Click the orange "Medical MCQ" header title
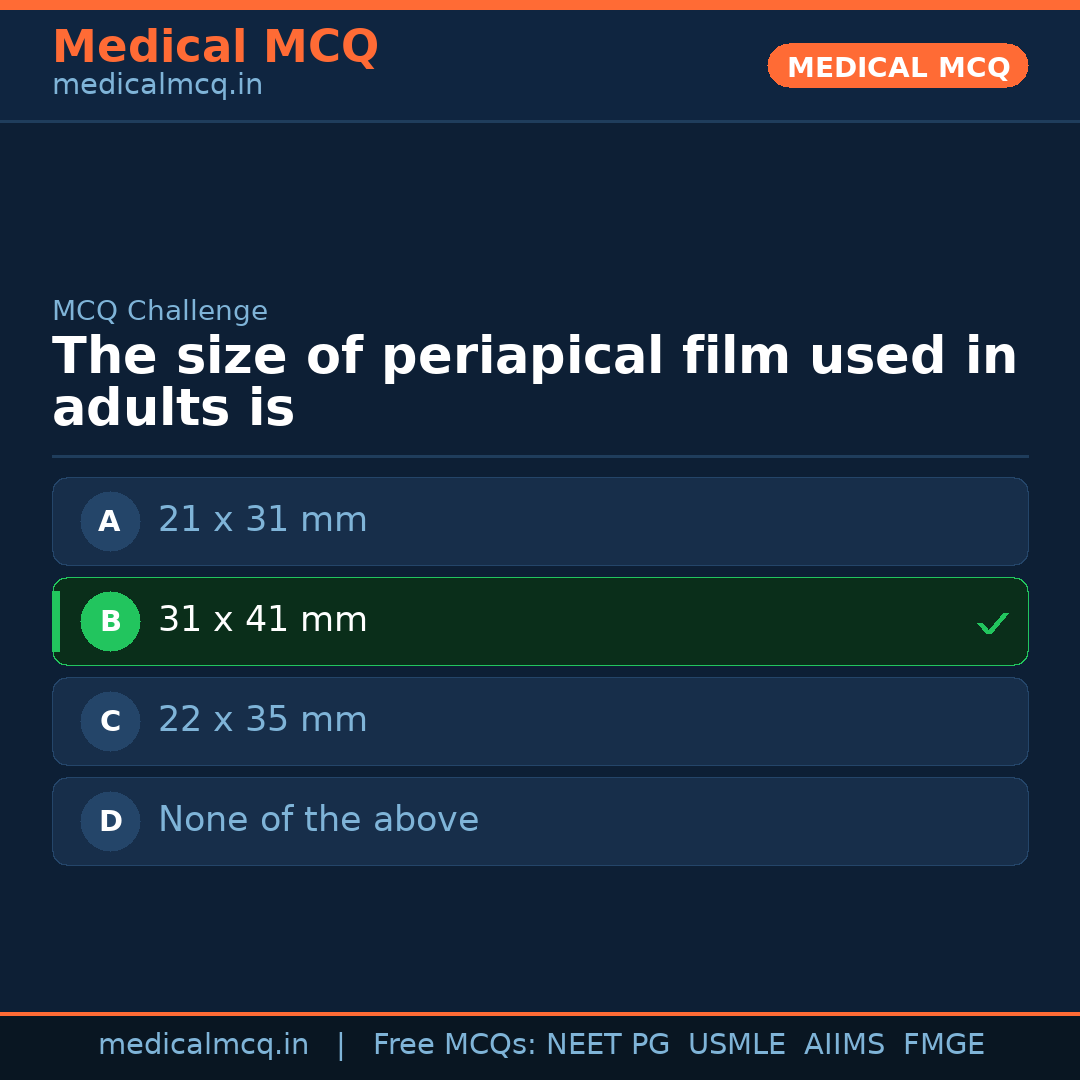Viewport: 1080px width, 1080px height. 215,47
